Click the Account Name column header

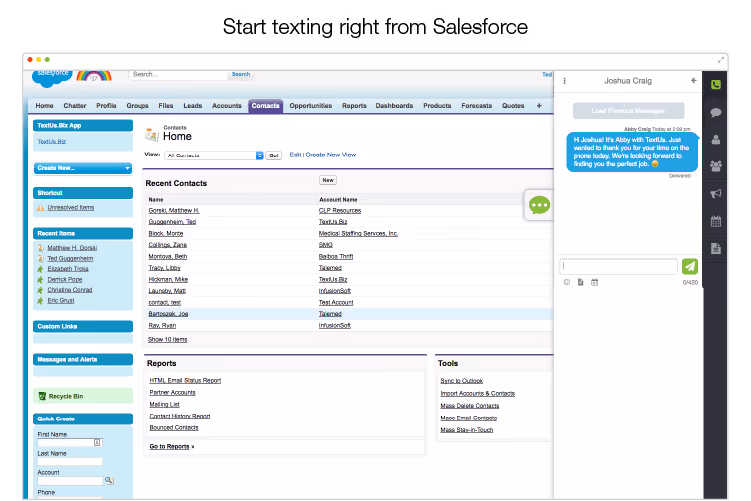338,199
